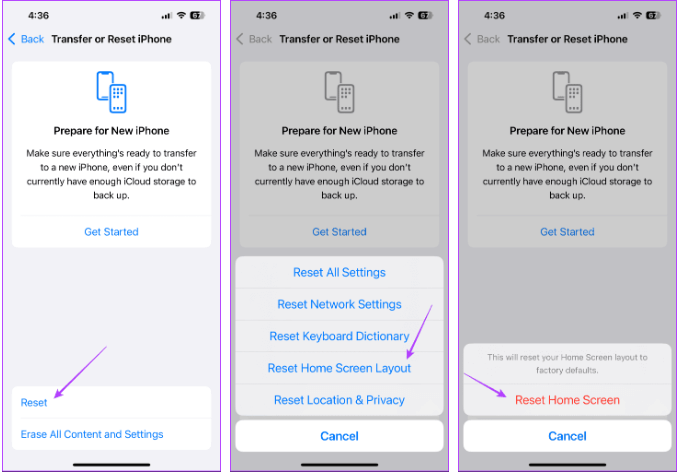The image size is (679, 474).
Task: Tap the home indicator bar on the first phone
Action: 112,465
